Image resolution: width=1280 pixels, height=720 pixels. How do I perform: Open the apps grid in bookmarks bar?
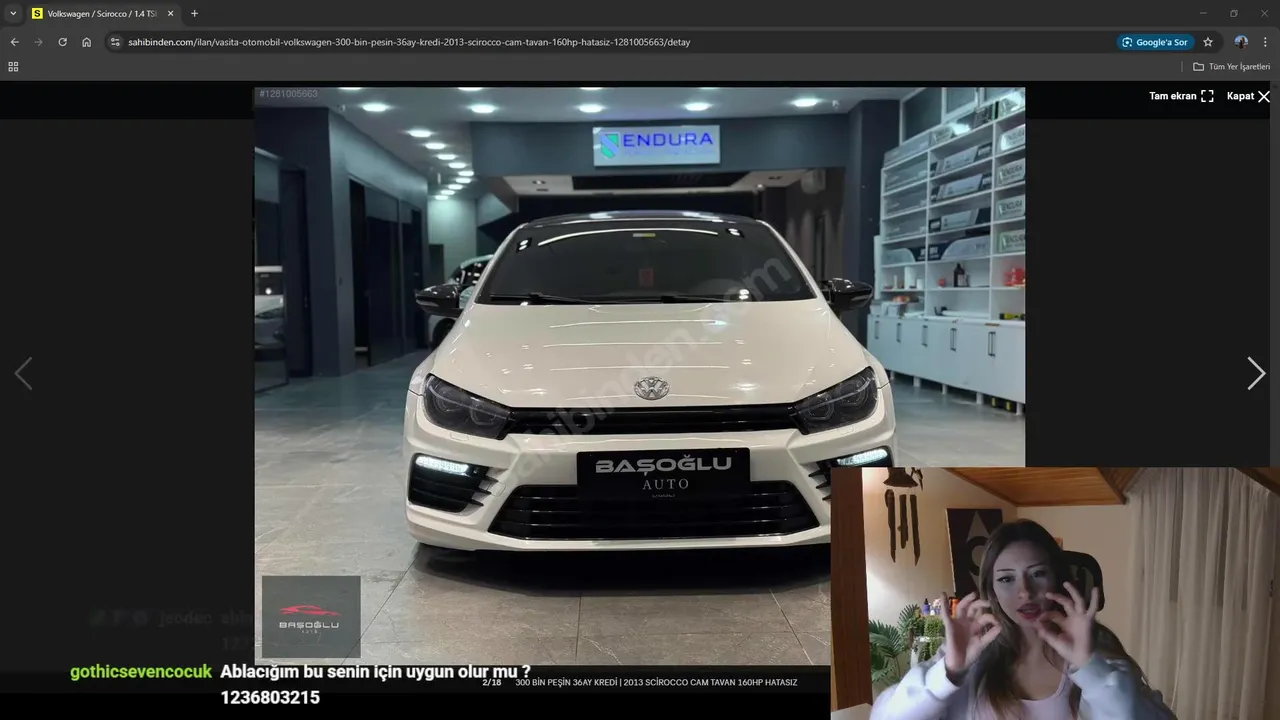(x=13, y=67)
